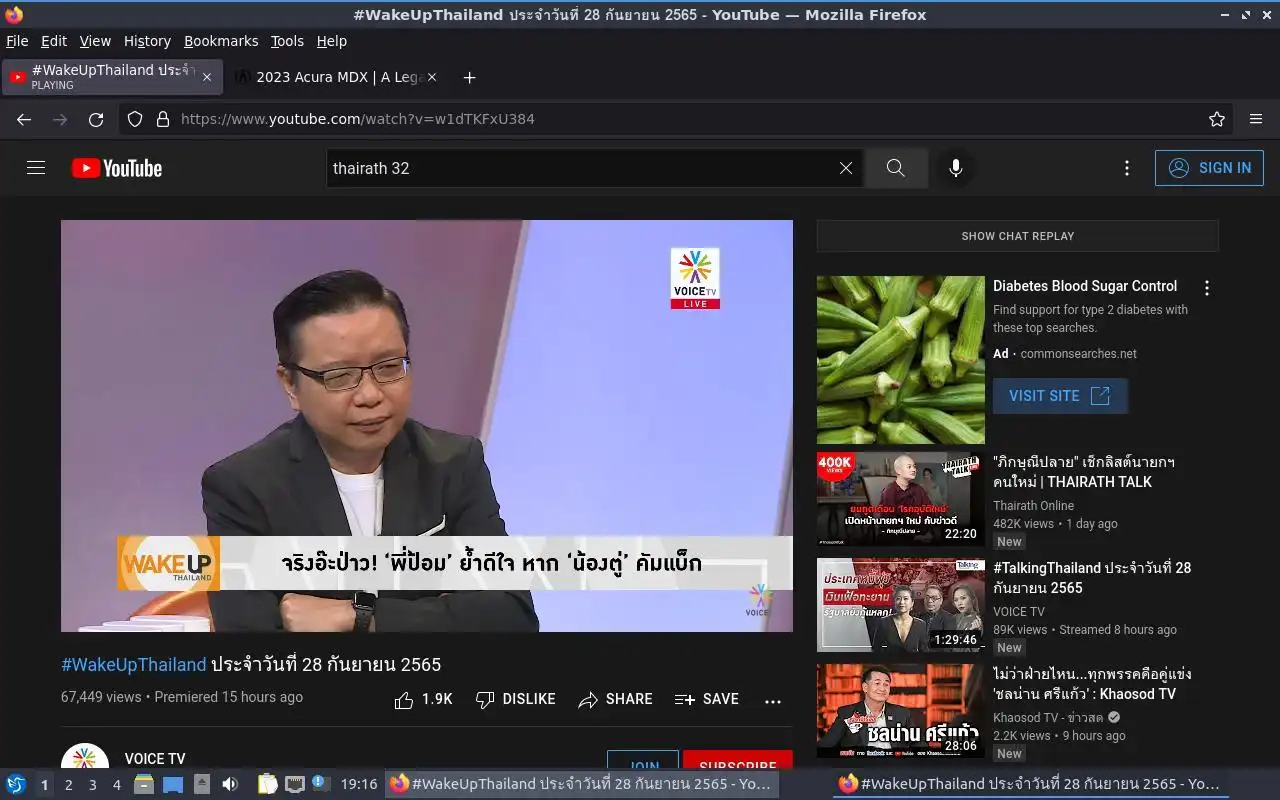This screenshot has height=800, width=1280.
Task: Open the Firefox application hamburger menu
Action: [x=1256, y=119]
